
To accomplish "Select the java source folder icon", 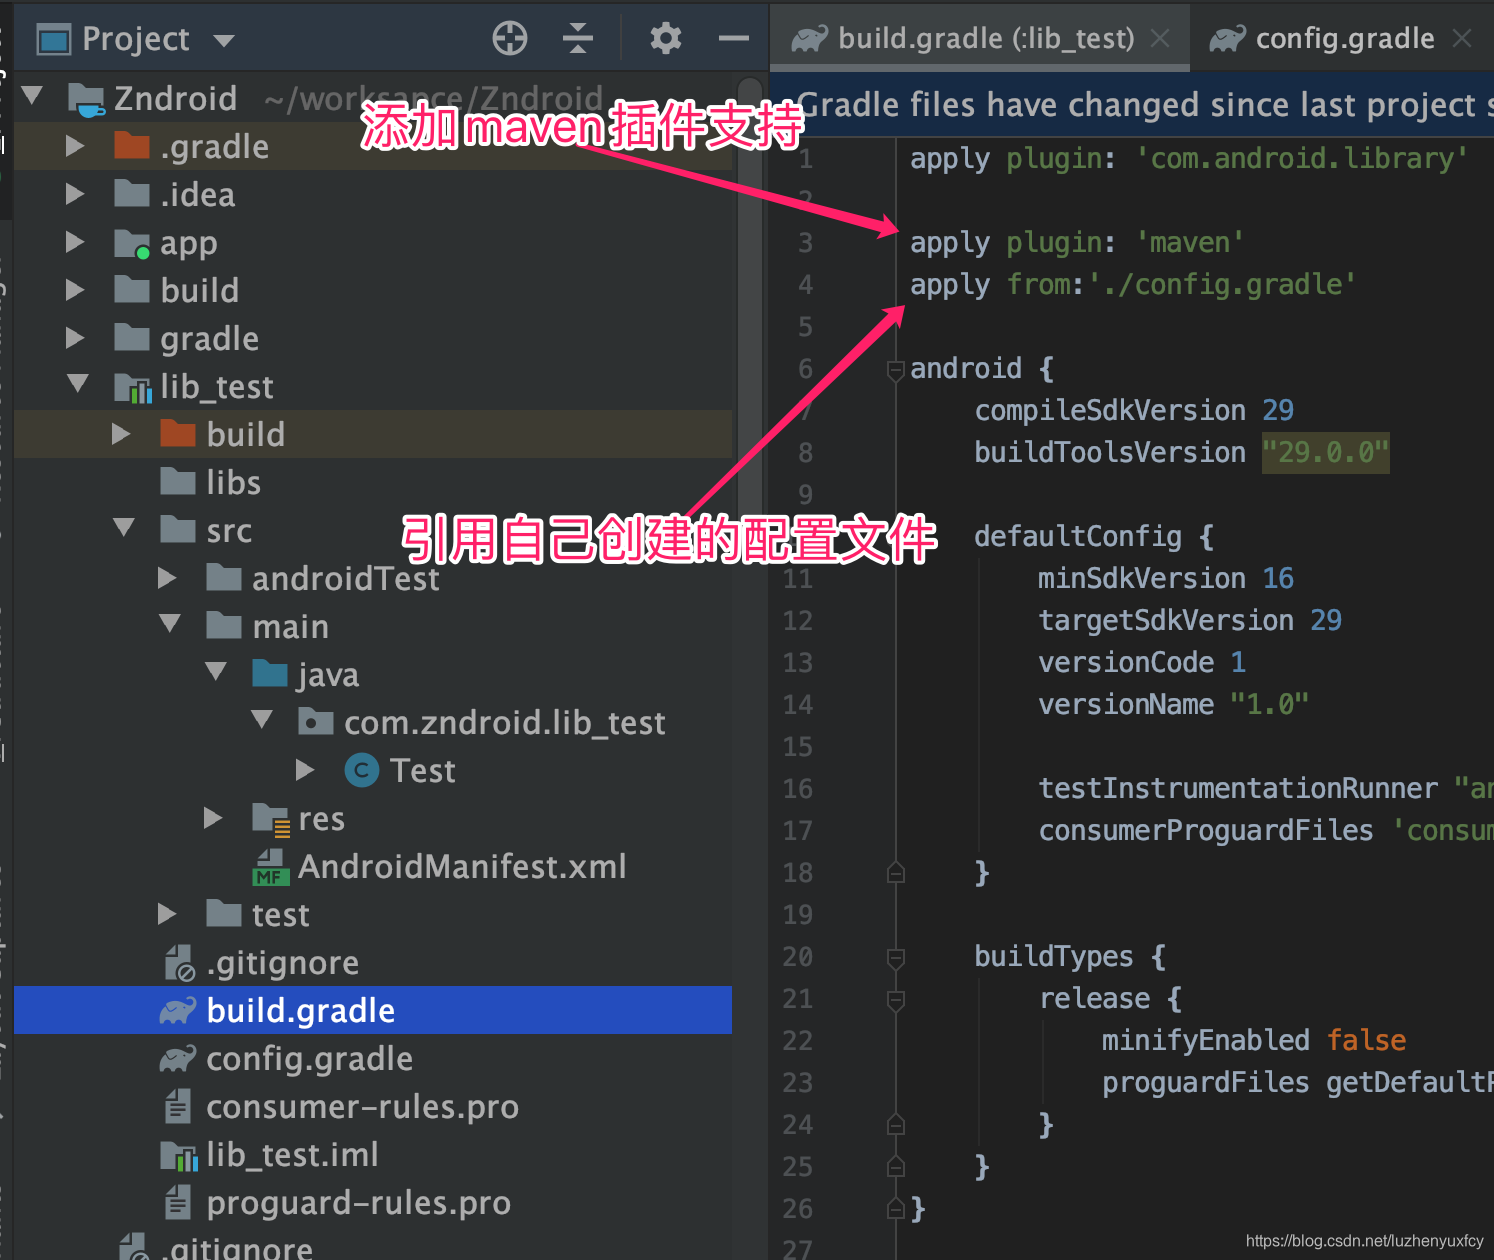I will [270, 673].
